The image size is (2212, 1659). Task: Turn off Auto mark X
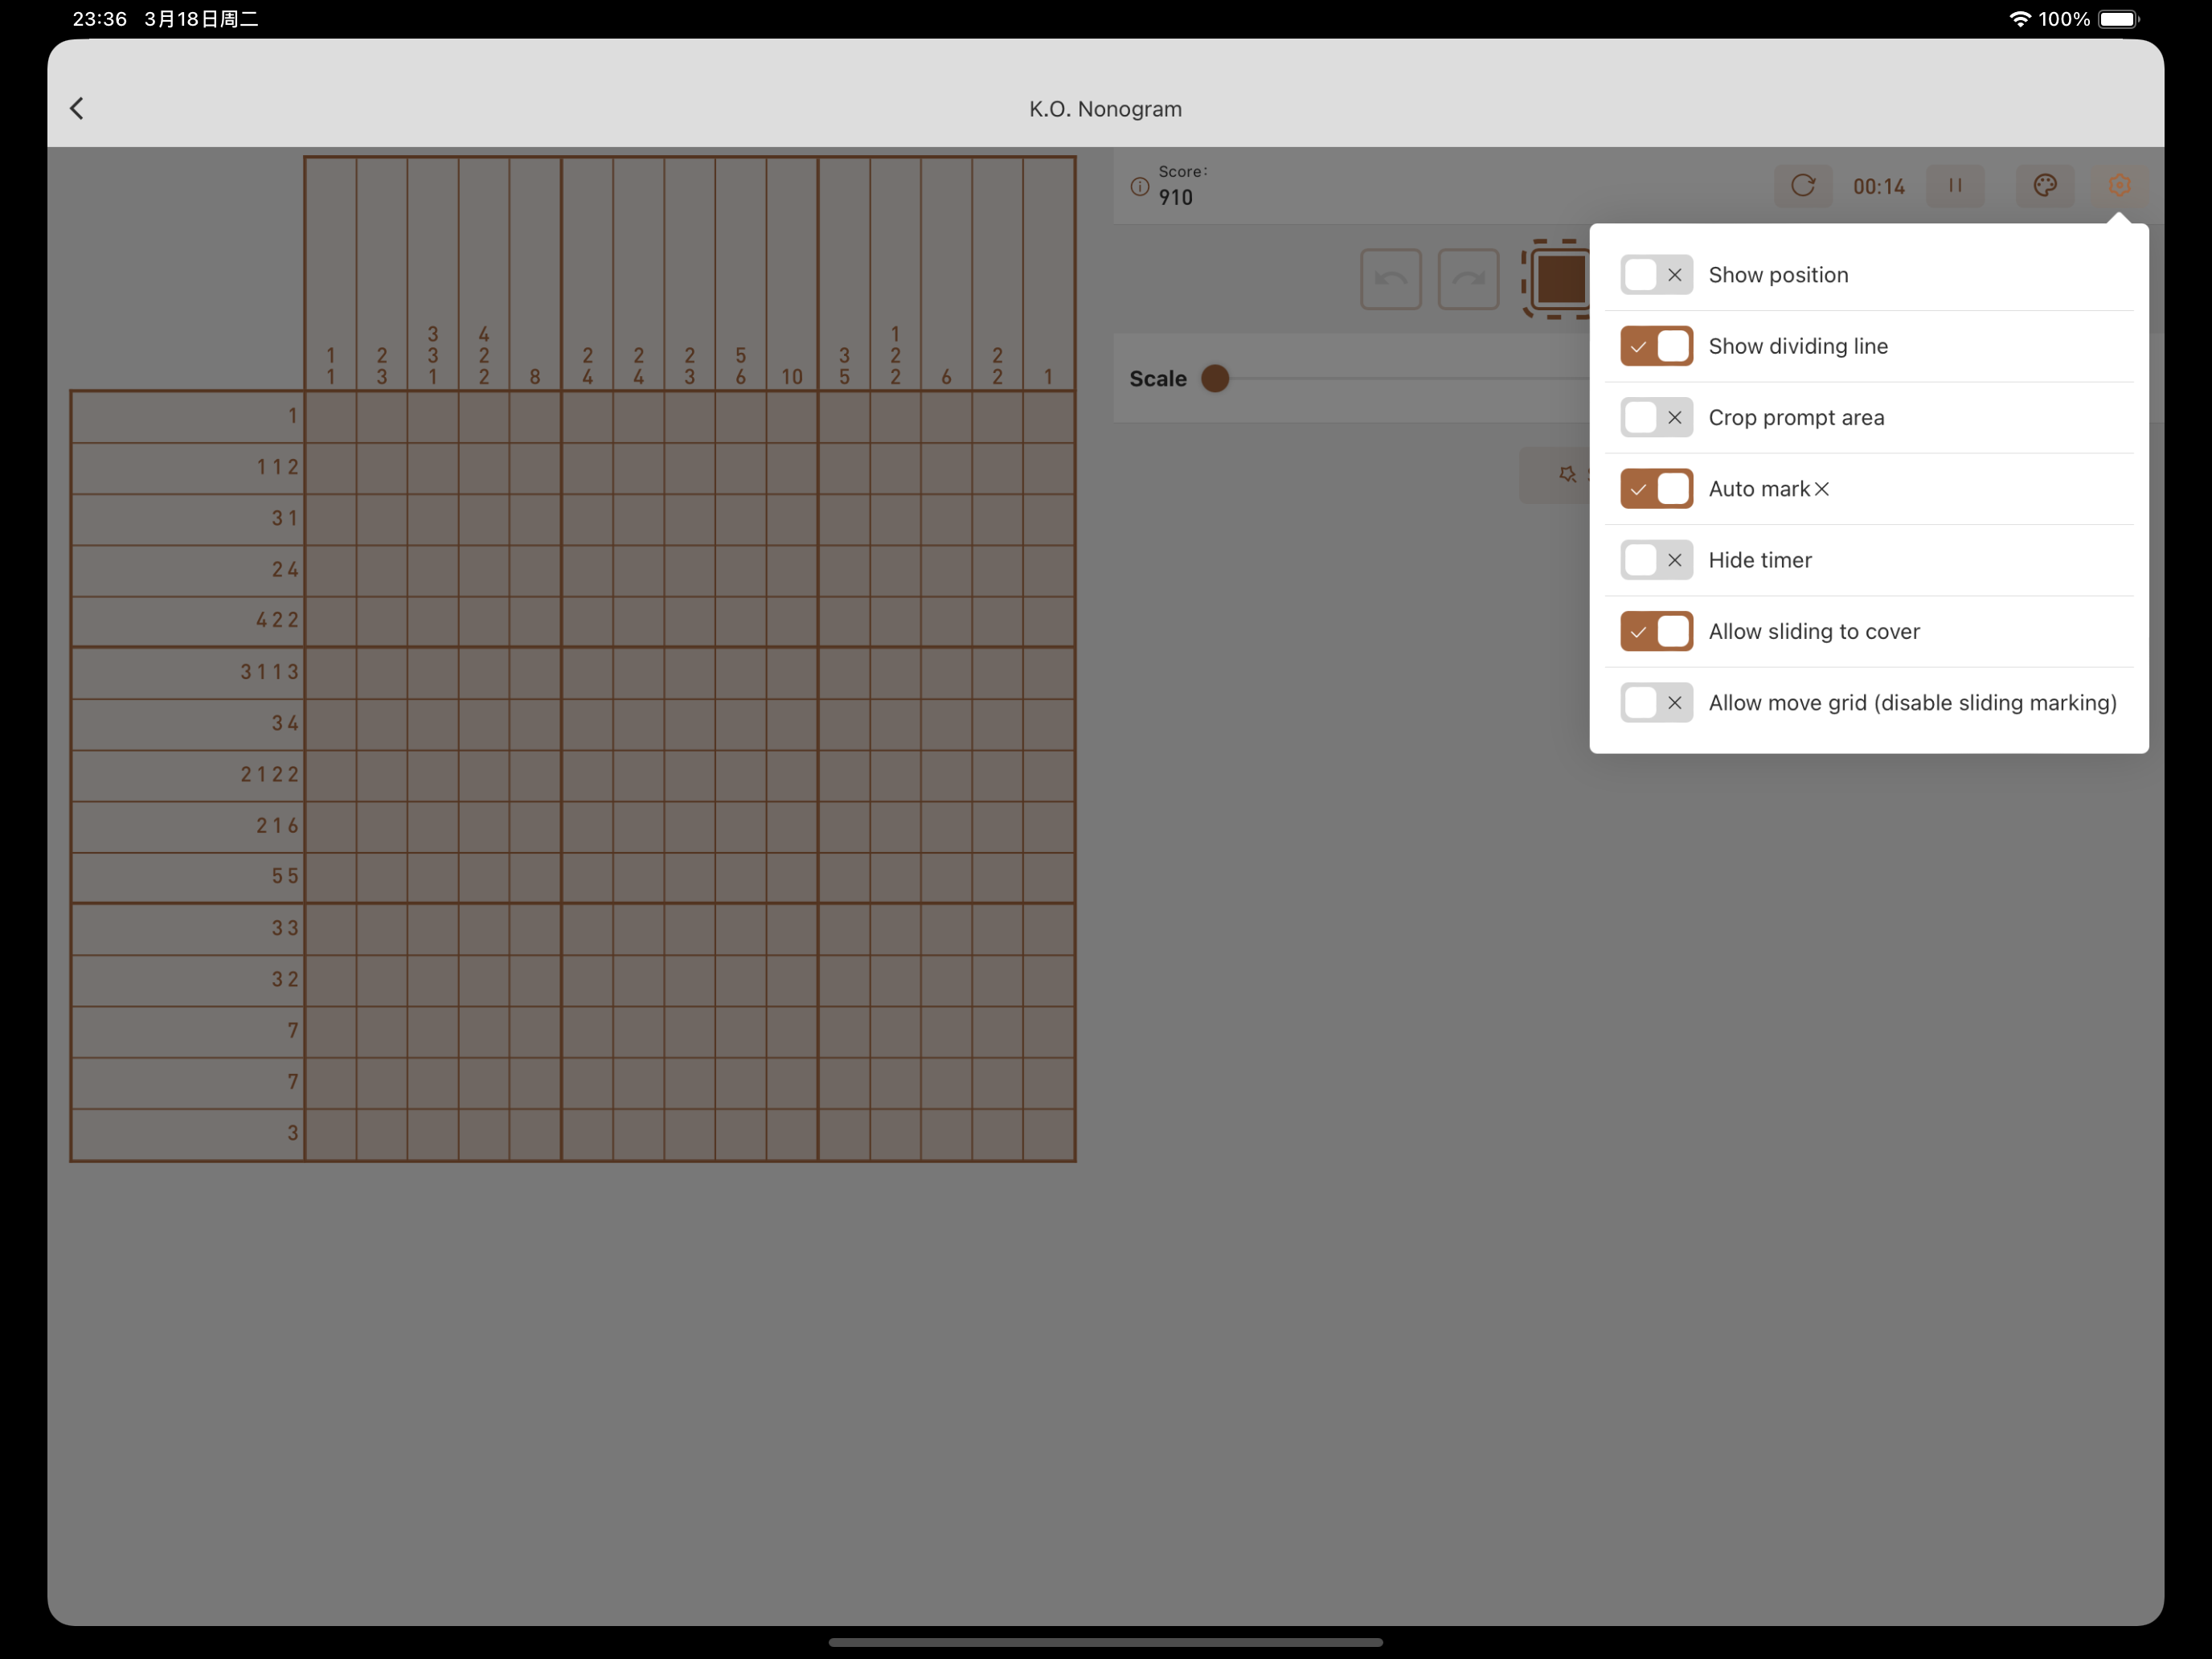tap(1656, 489)
